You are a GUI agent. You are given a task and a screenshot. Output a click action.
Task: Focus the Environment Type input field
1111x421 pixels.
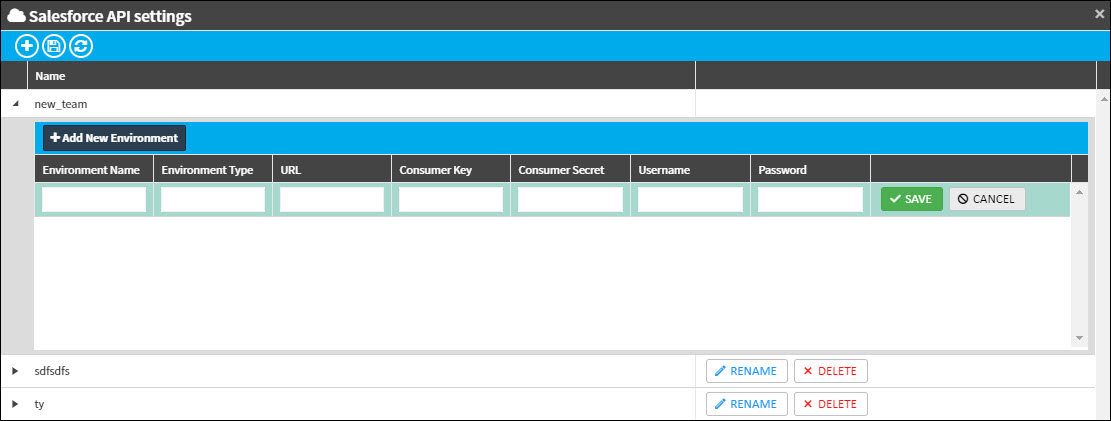213,200
